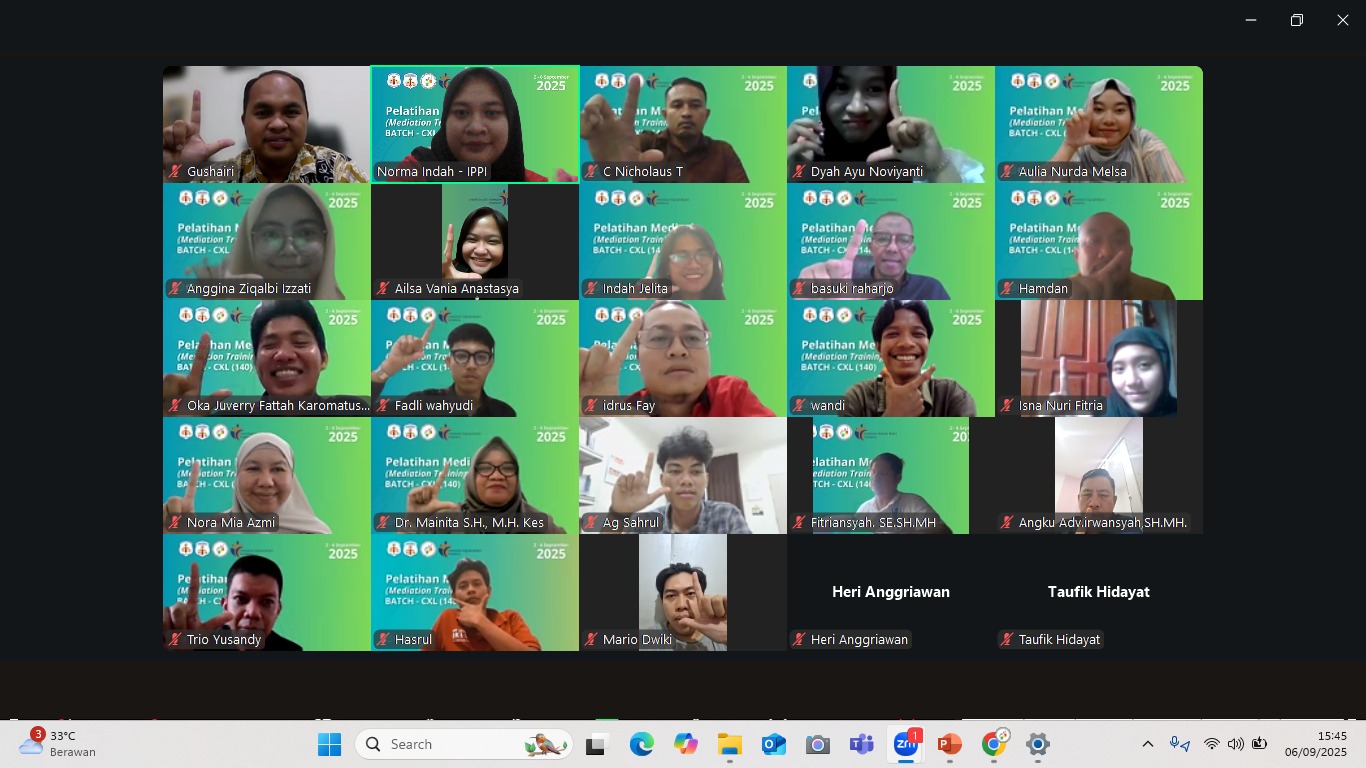The height and width of the screenshot is (768, 1366).
Task: Click the muted mic icon next to Taufik Hidayat
Action: tap(1008, 640)
